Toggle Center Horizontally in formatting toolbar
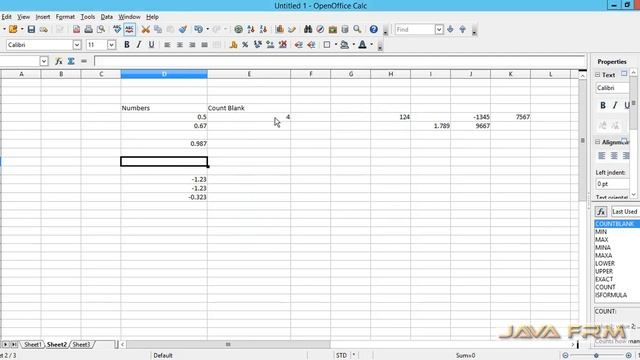The width and height of the screenshot is (640, 360). click(180, 45)
